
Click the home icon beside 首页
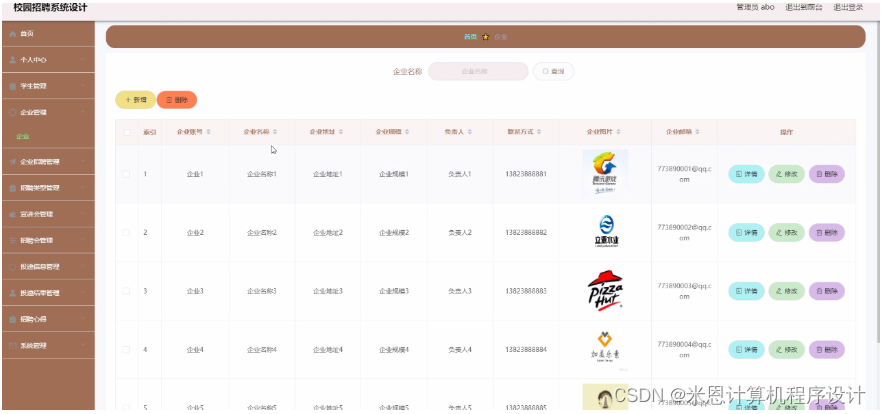pos(12,34)
